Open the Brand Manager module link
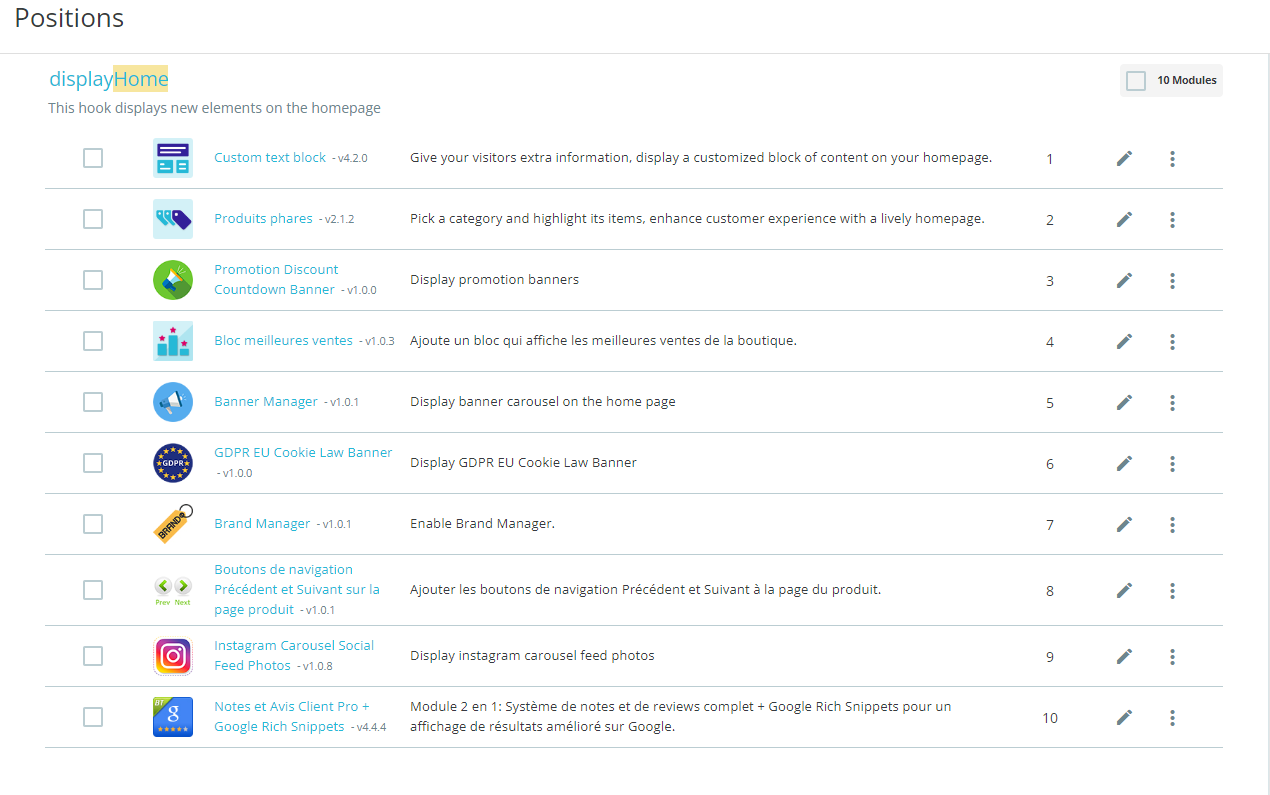The height and width of the screenshot is (795, 1270). pos(262,523)
